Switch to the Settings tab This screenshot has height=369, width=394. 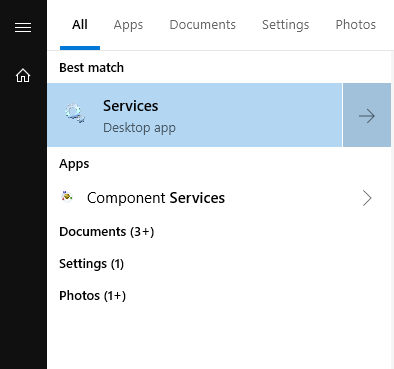tap(285, 25)
